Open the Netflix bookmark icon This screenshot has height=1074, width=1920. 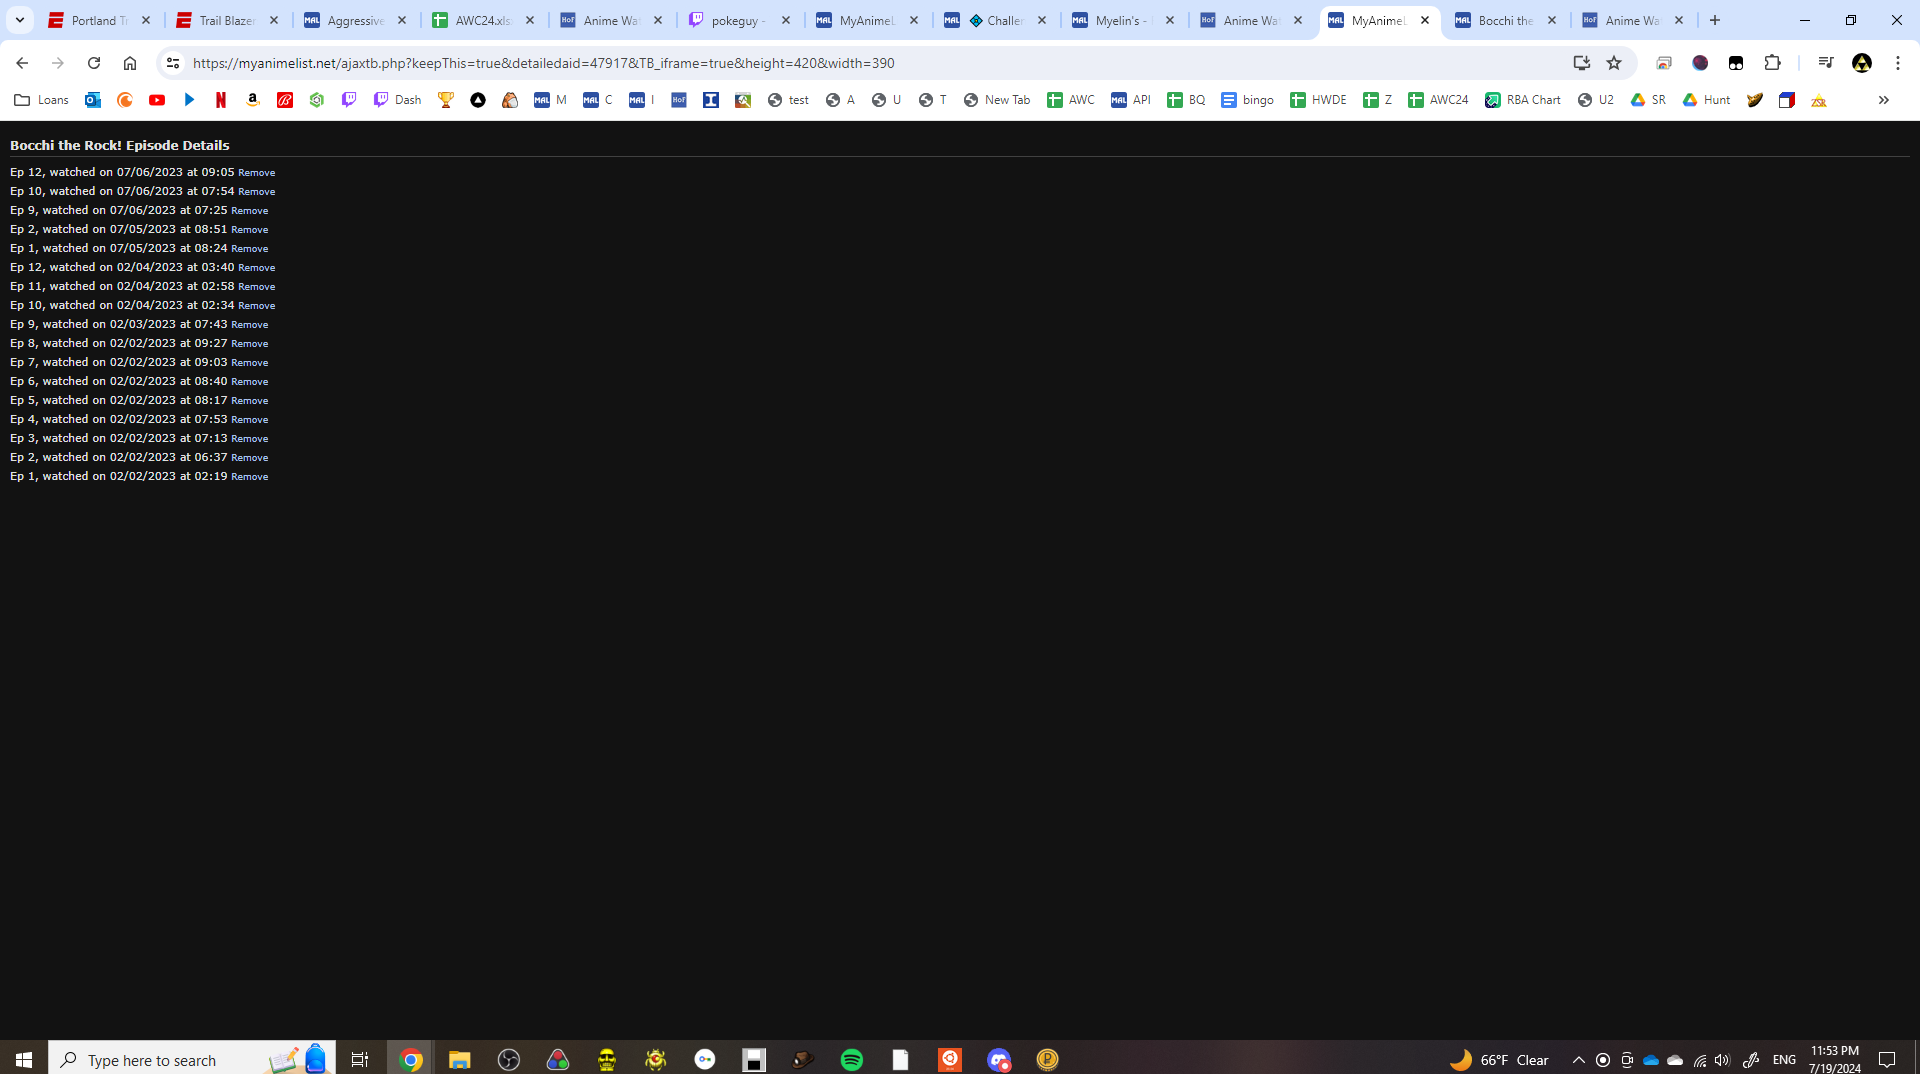[x=221, y=100]
